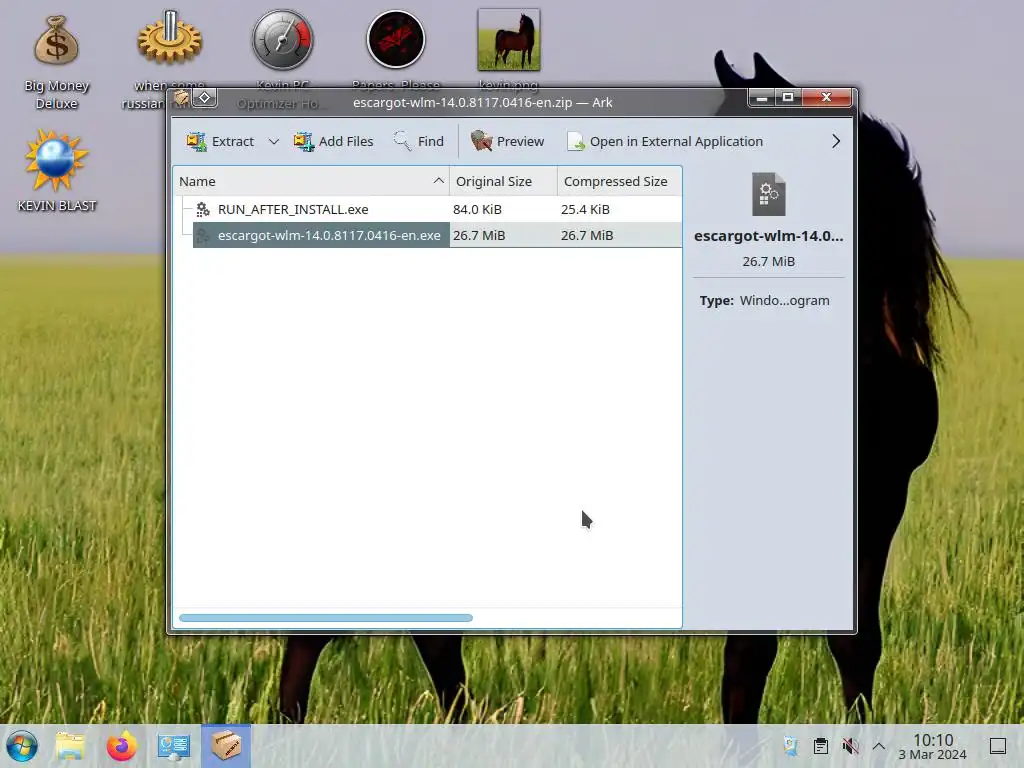The height and width of the screenshot is (768, 1024).
Task: Expand the toolbar overflow chevron
Action: pos(836,141)
